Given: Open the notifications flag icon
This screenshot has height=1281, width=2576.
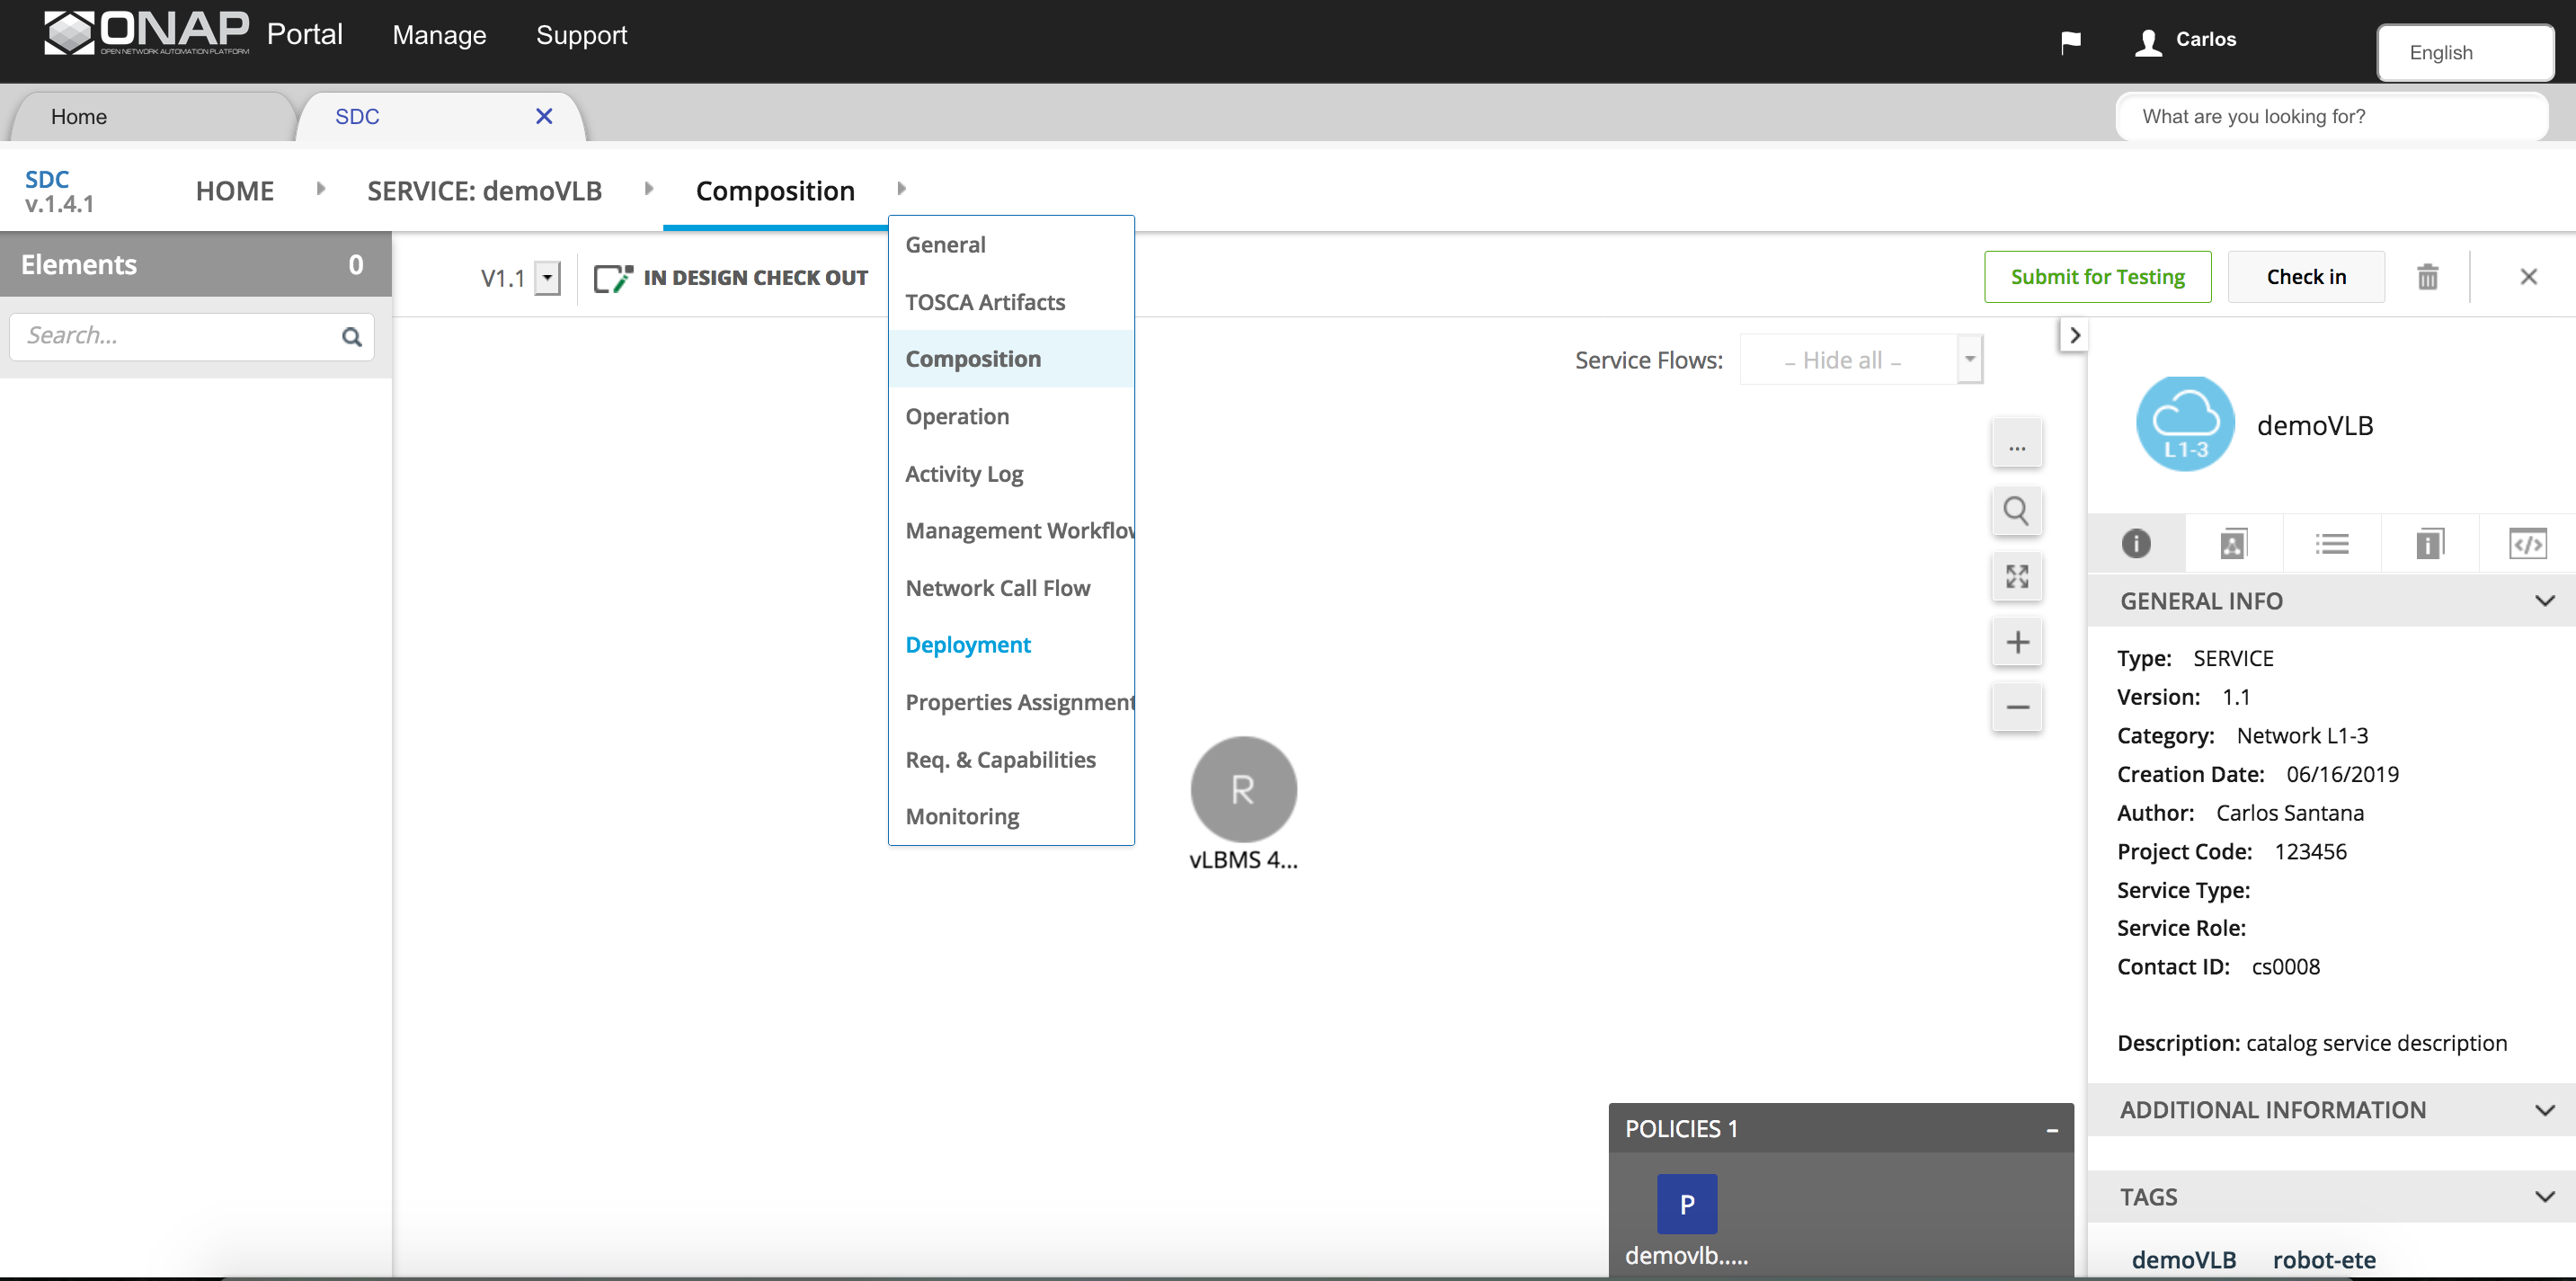Looking at the screenshot, I should point(2071,41).
